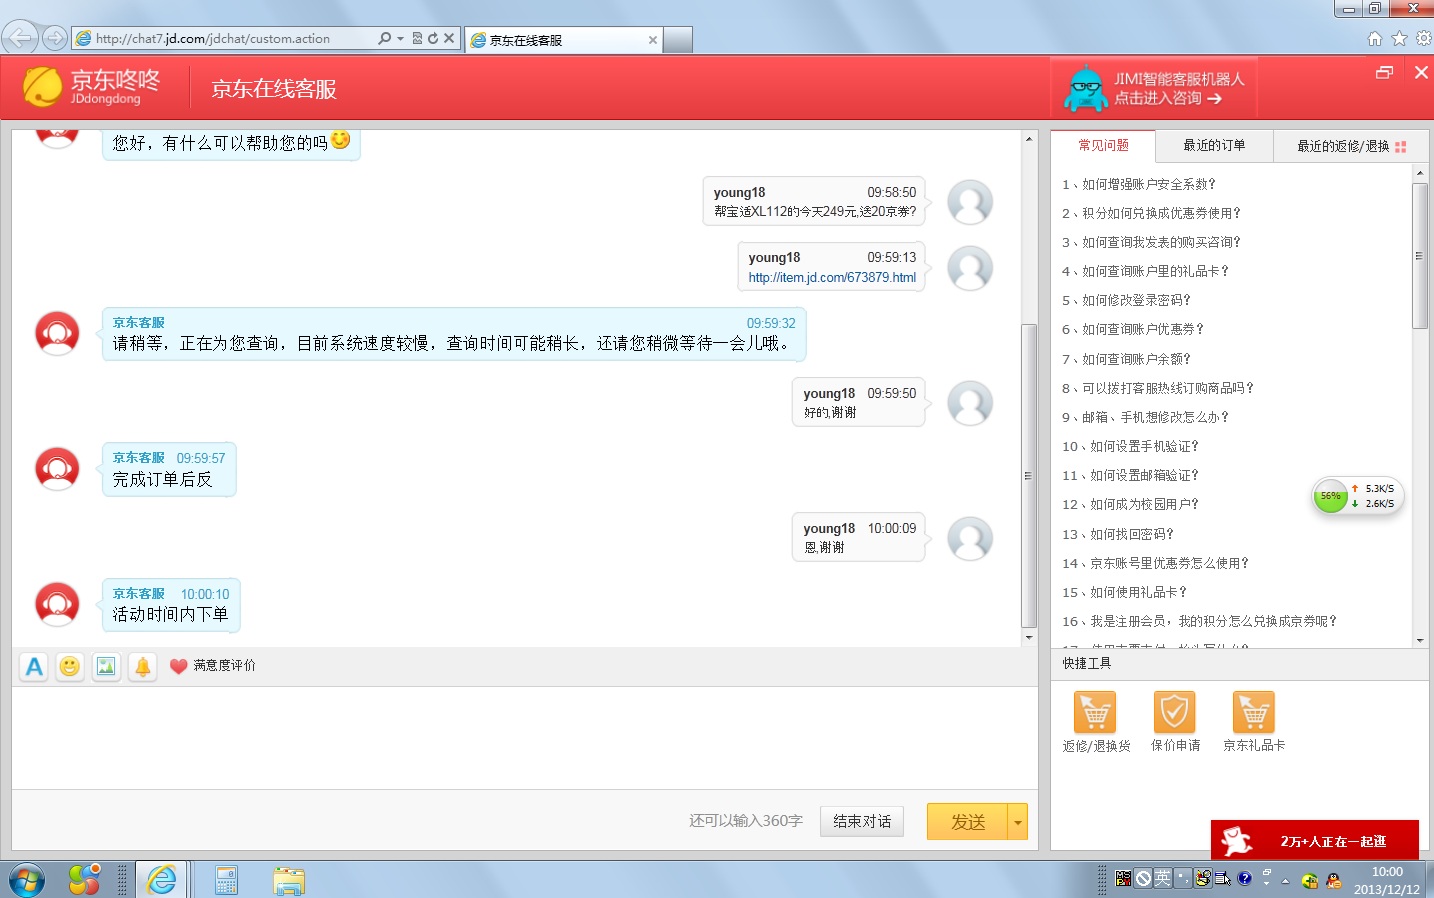The image size is (1434, 898).
Task: Open FAQ 如何修改登录密码
Action: click(1127, 300)
